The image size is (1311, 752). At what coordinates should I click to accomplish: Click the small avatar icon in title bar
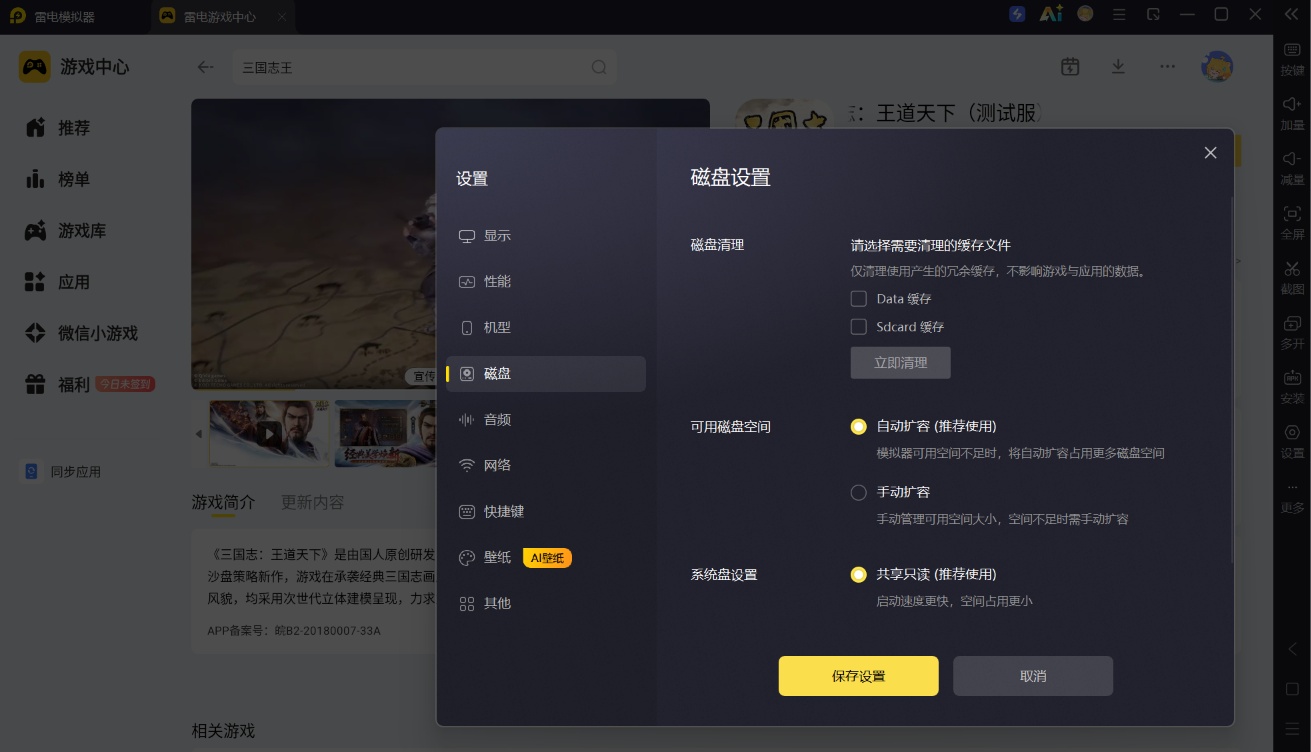coord(1085,14)
